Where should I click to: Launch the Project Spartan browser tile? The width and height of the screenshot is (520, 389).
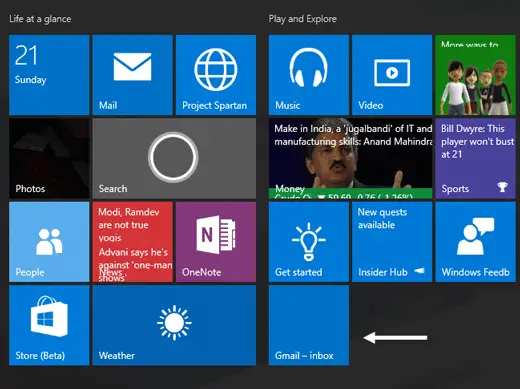click(x=216, y=75)
